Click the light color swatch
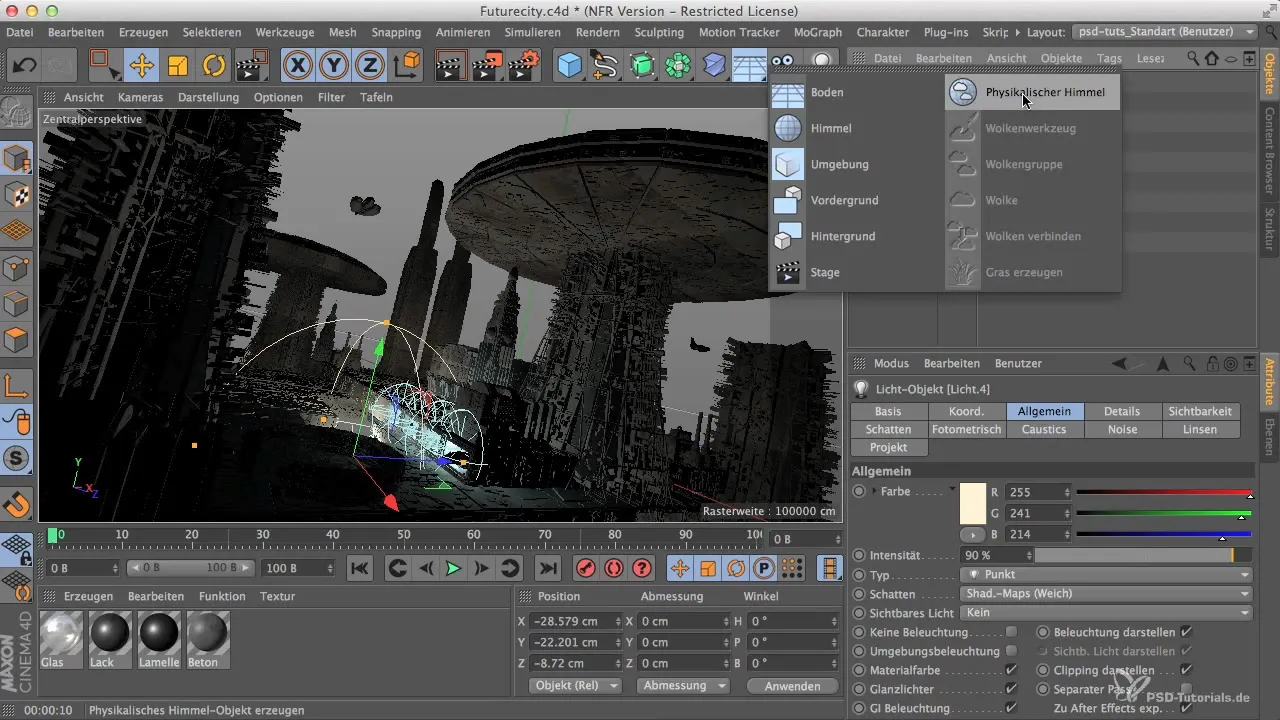1280x720 pixels. tap(973, 503)
